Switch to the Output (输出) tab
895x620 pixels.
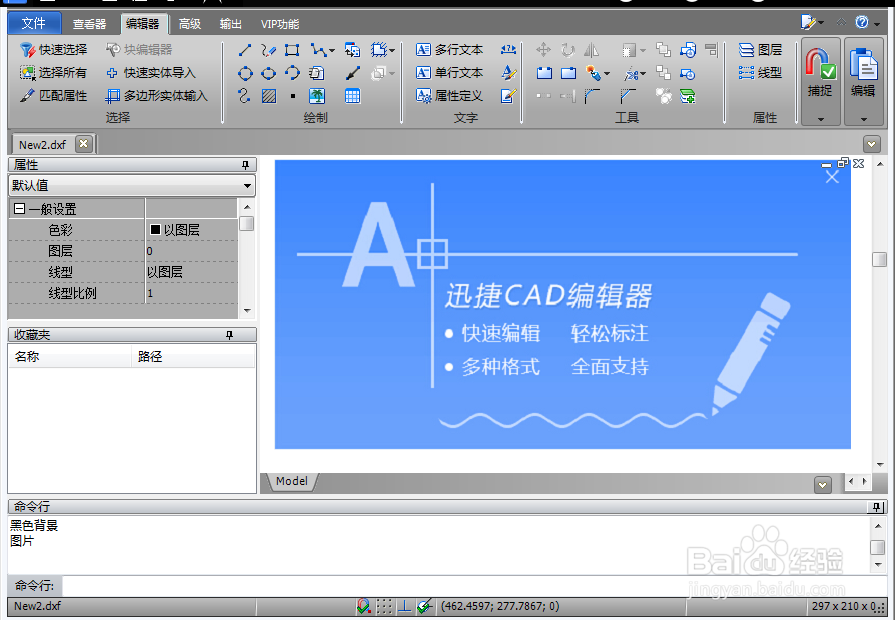tap(231, 24)
